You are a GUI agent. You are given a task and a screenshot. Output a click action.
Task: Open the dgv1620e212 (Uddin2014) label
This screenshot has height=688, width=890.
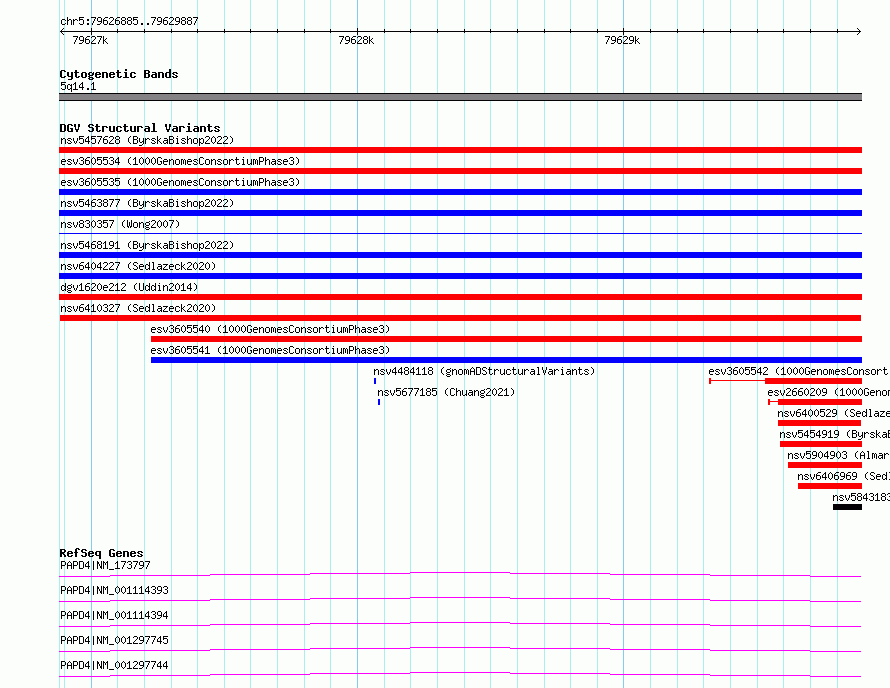point(129,287)
